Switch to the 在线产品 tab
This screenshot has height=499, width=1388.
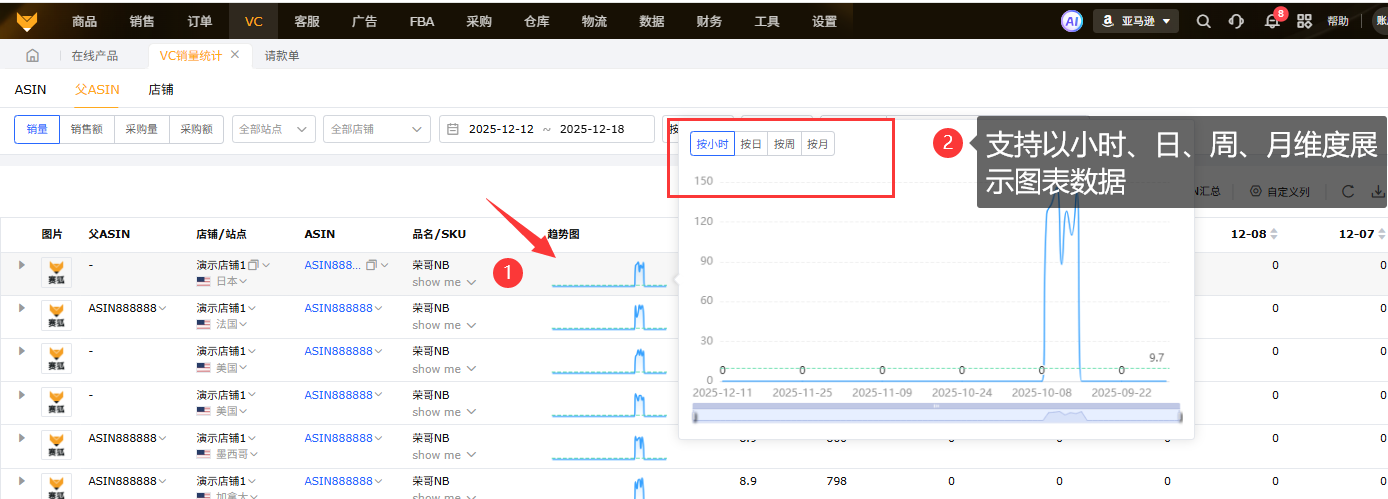[x=94, y=56]
